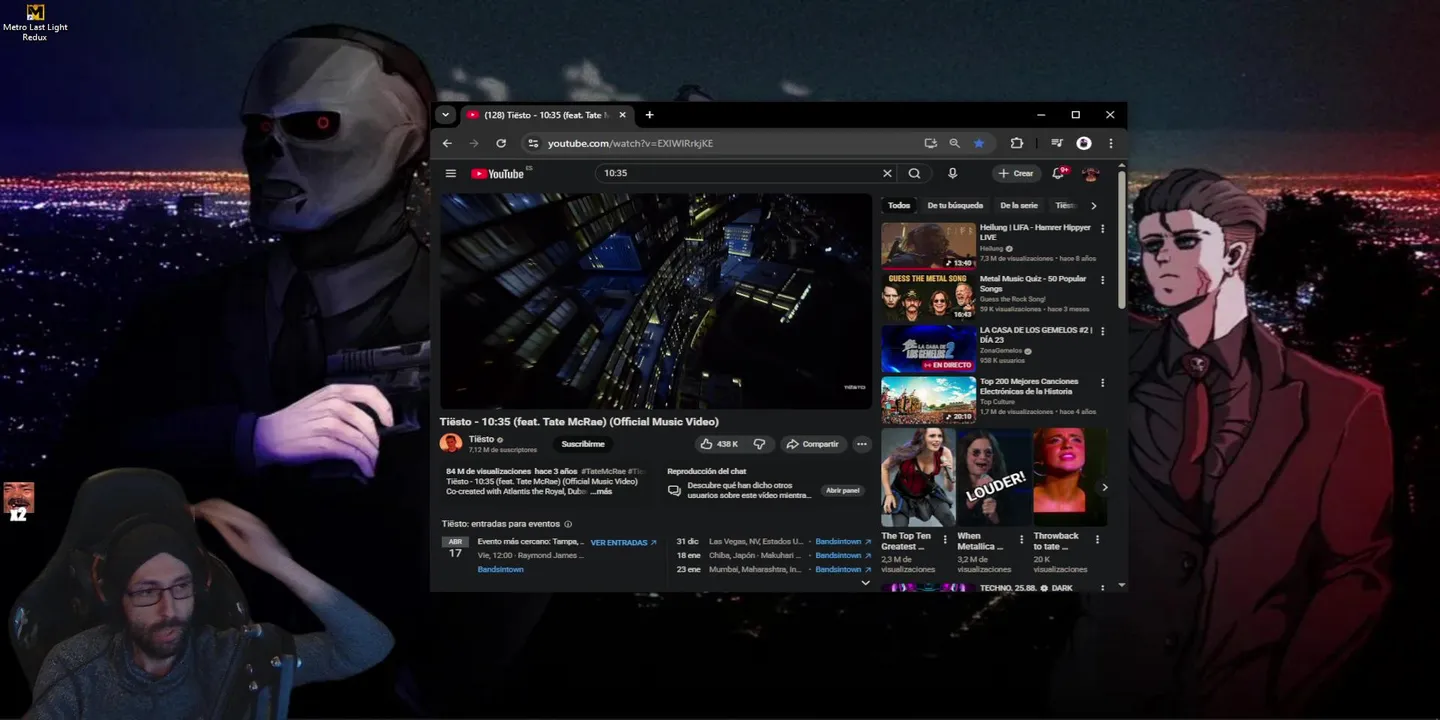Select the De la serie chip

[1019, 205]
